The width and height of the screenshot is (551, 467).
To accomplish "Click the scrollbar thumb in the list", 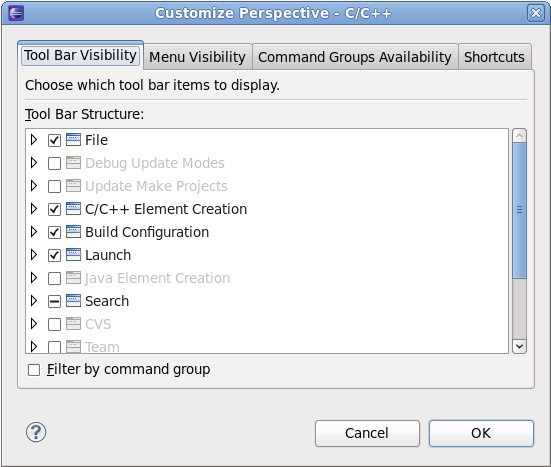I will coord(519,210).
